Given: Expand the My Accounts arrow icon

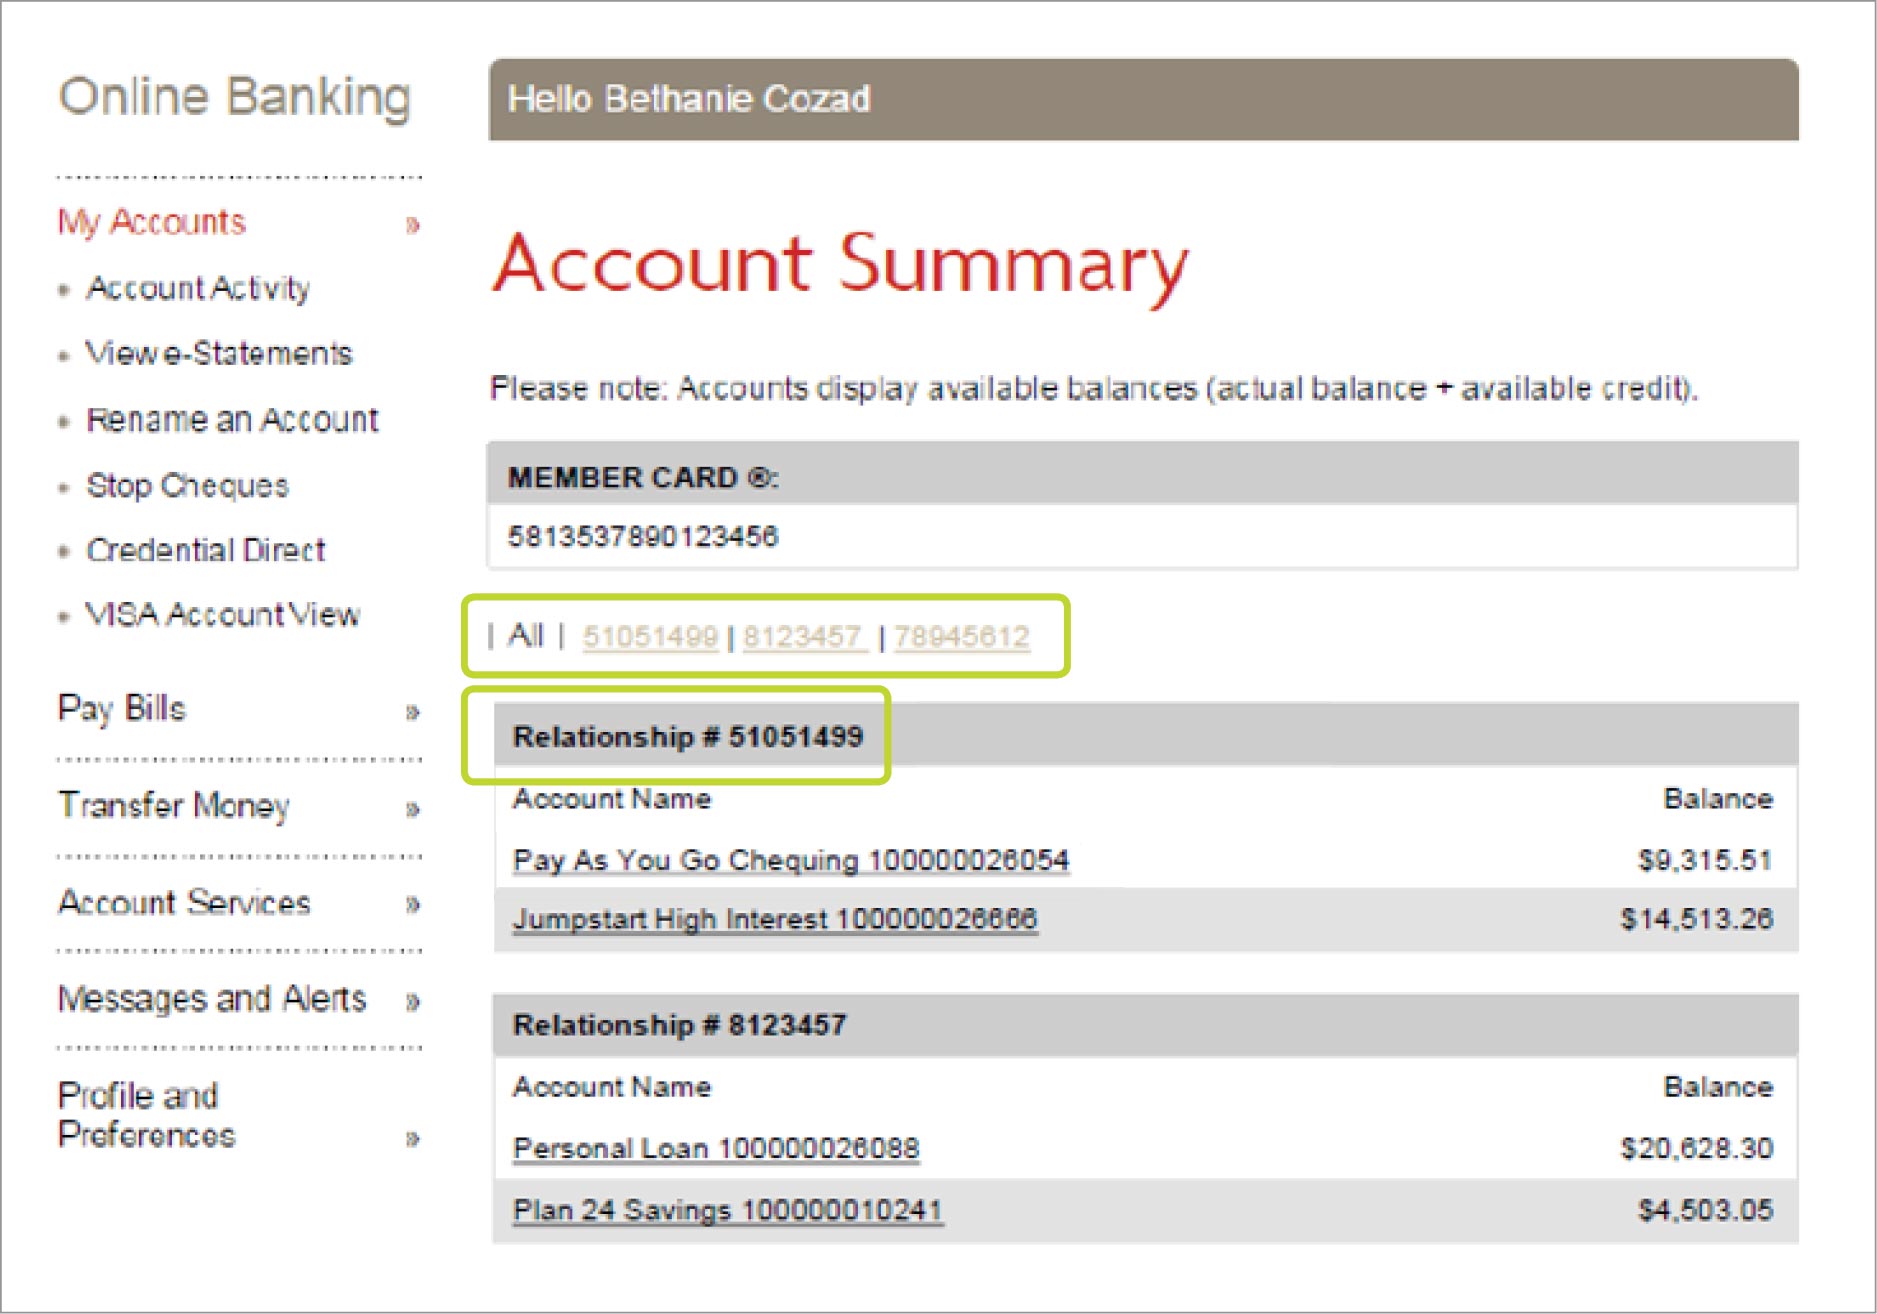Looking at the screenshot, I should click(412, 225).
